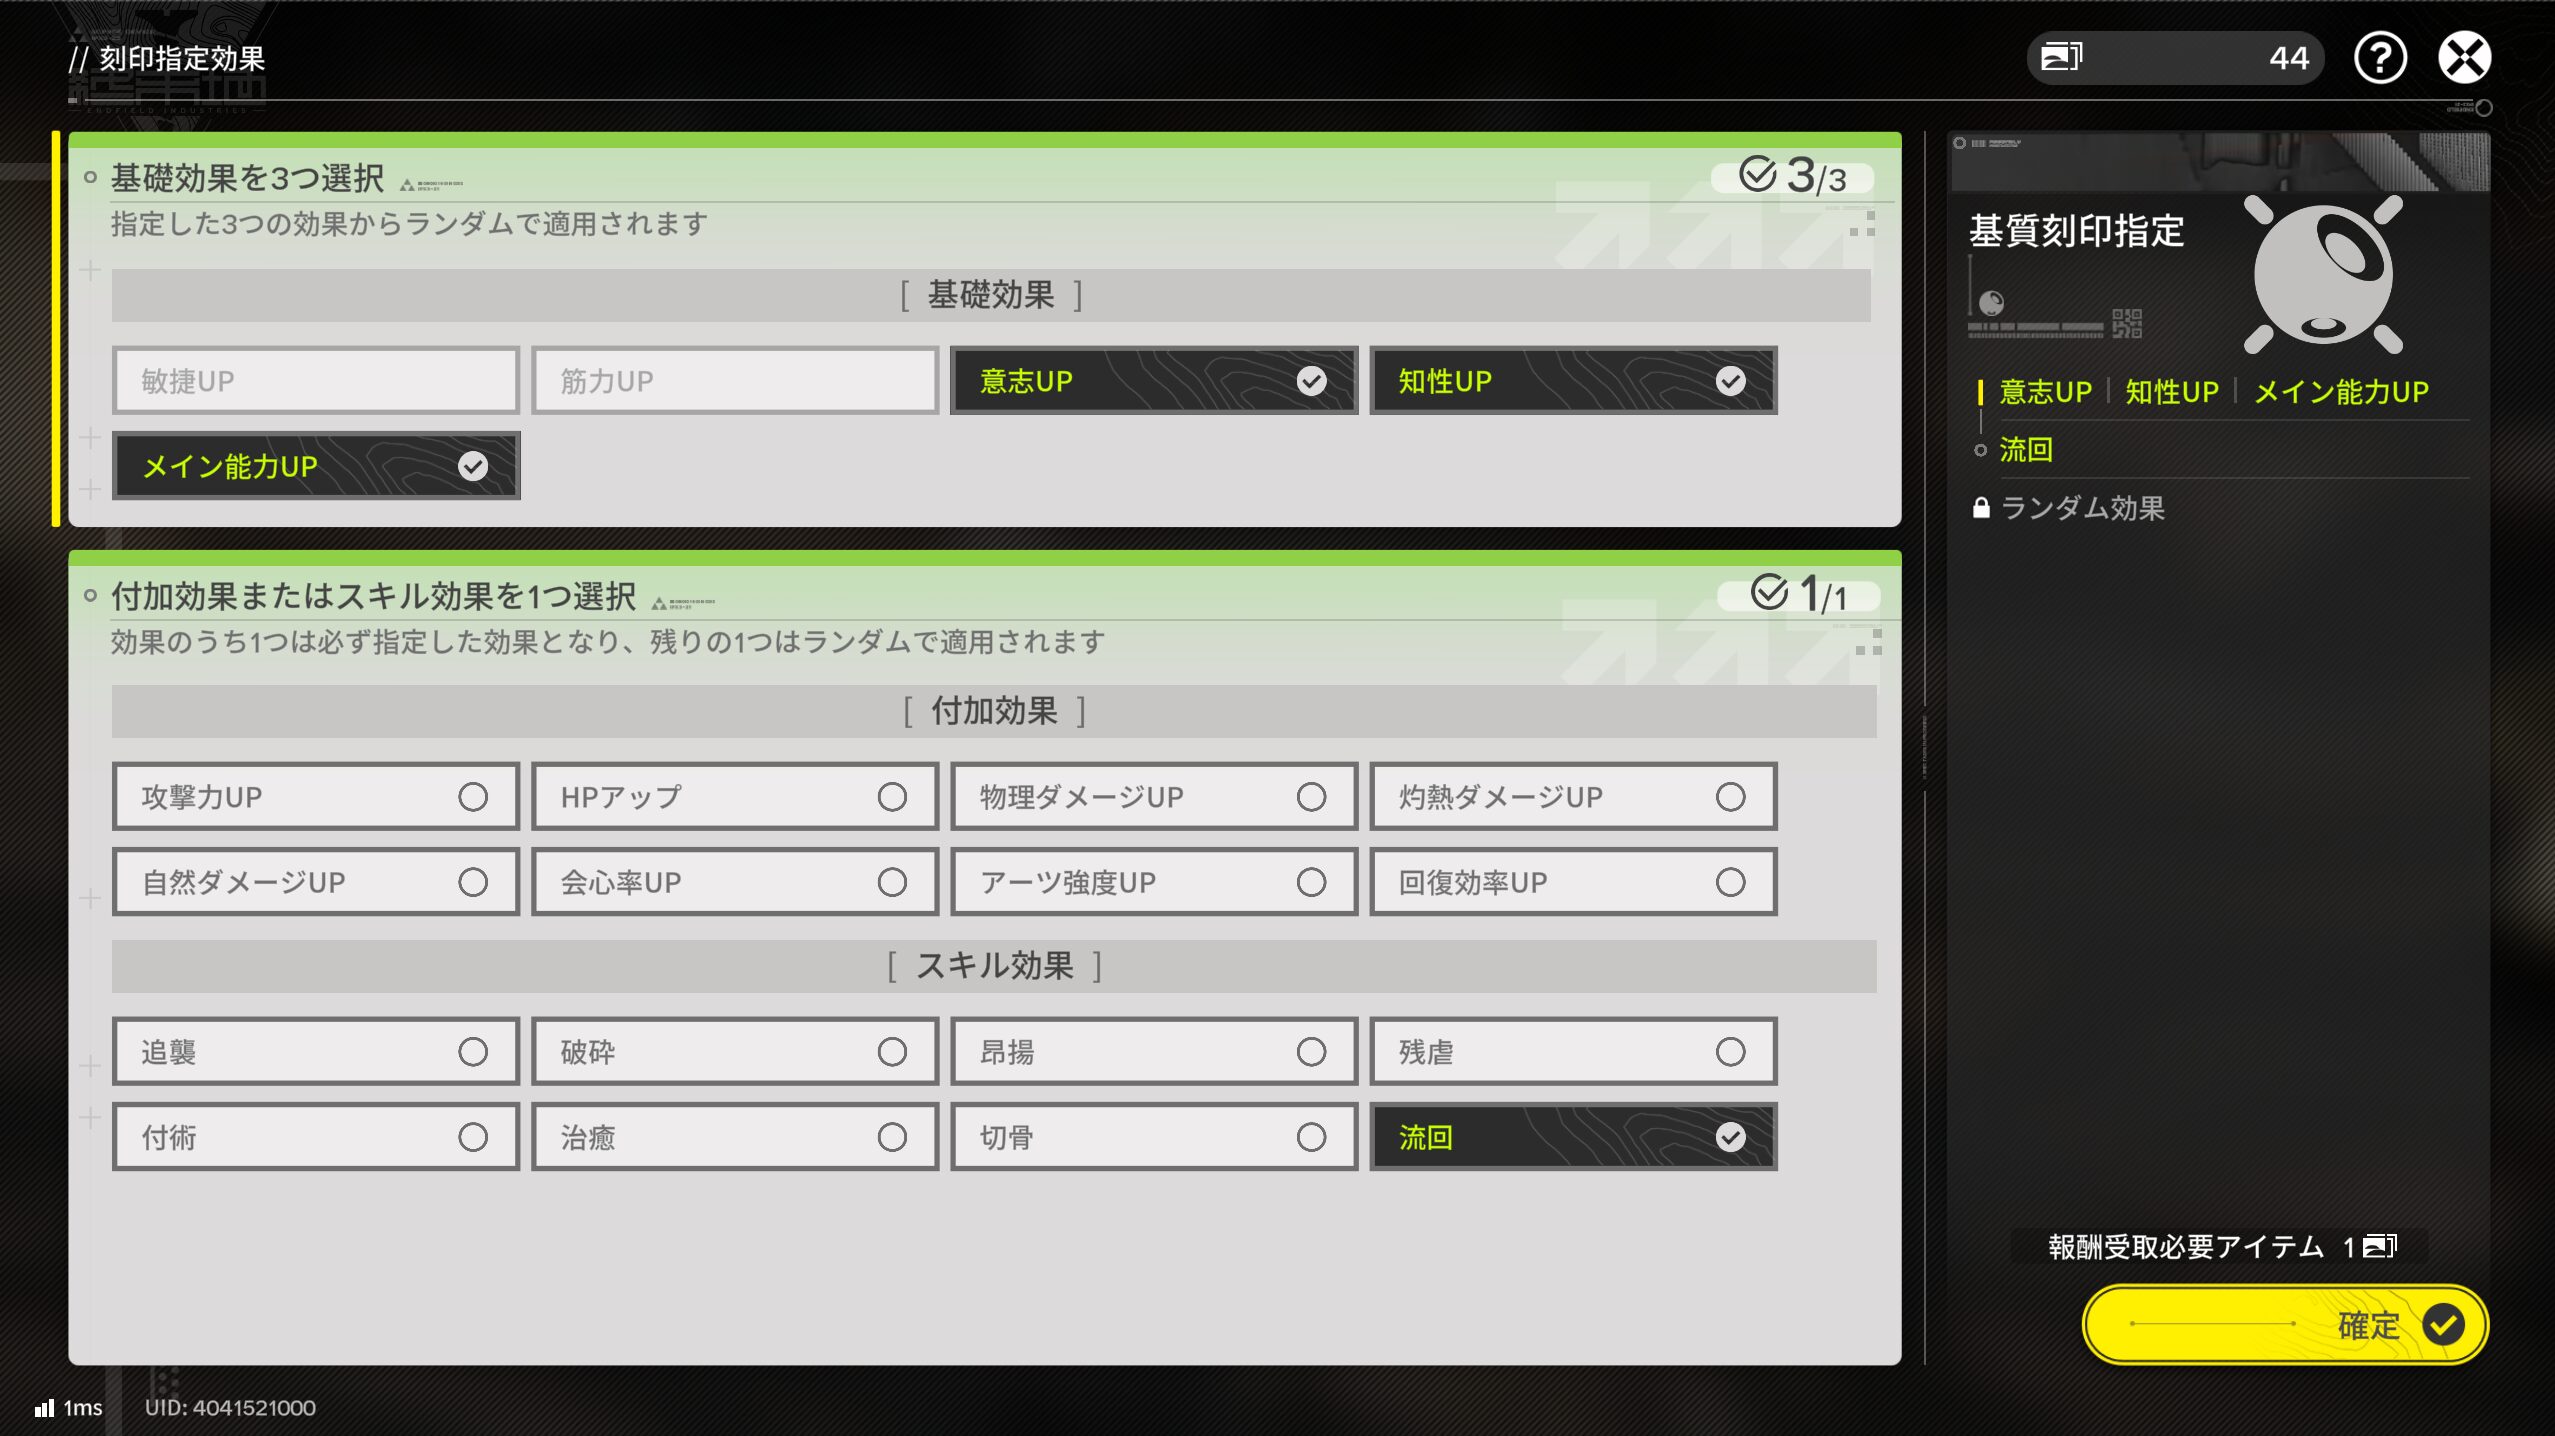2555x1436 pixels.
Task: Click the lock icon beside ランダム効果
Action: 1980,508
